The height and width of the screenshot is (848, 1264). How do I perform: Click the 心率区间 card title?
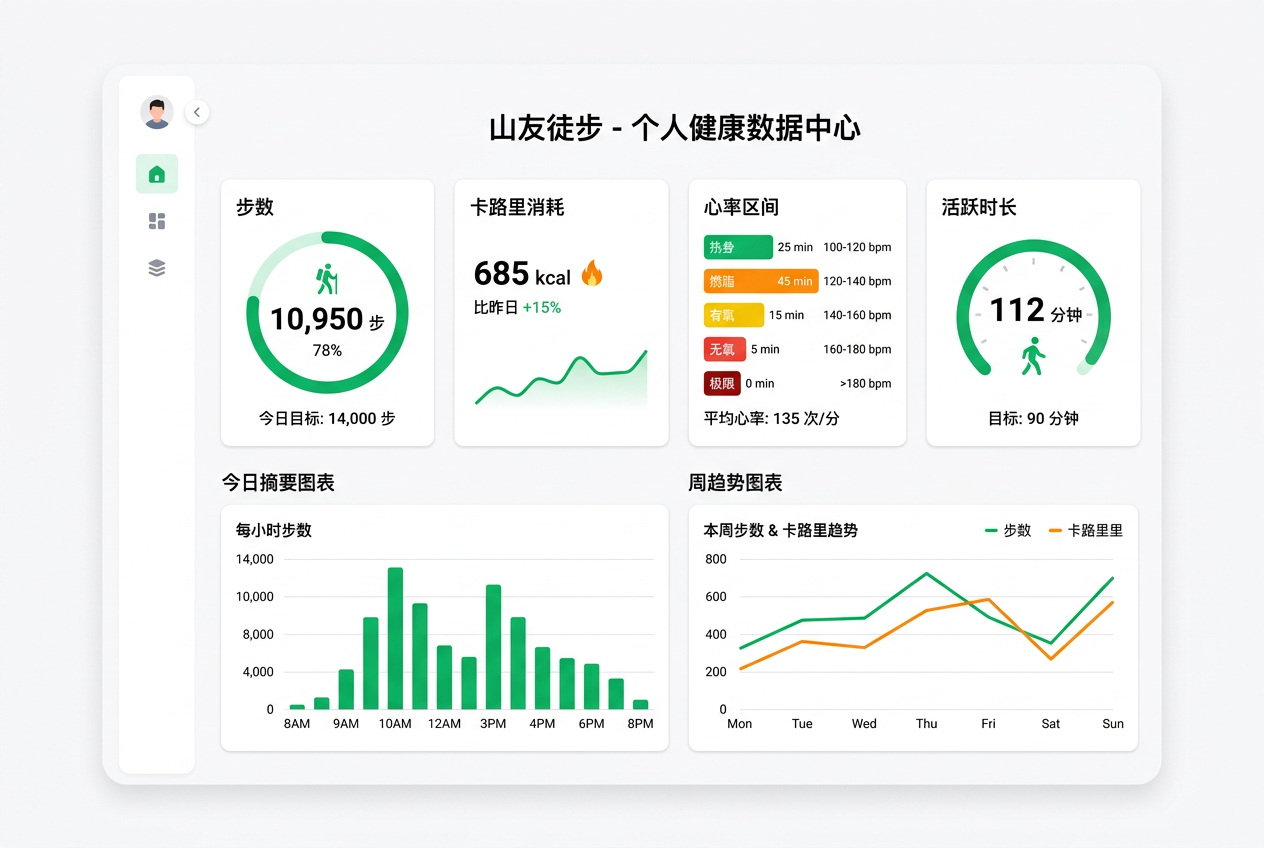(741, 207)
